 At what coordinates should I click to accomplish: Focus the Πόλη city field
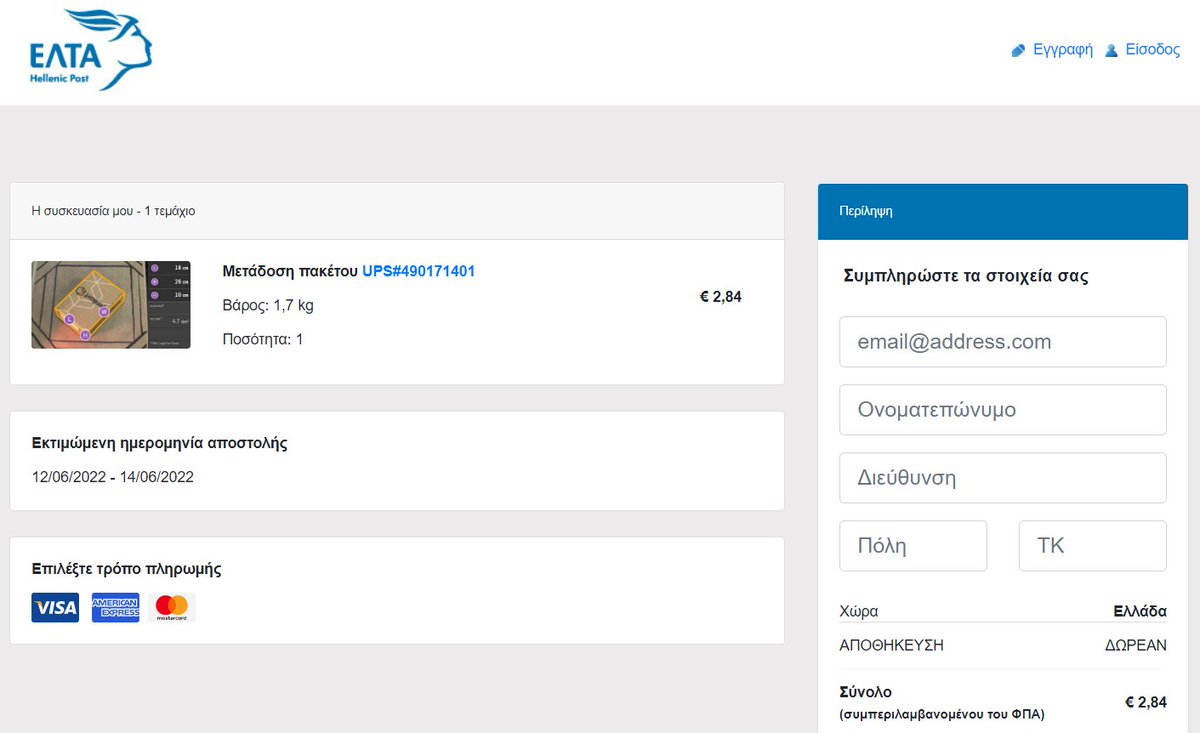coord(913,546)
